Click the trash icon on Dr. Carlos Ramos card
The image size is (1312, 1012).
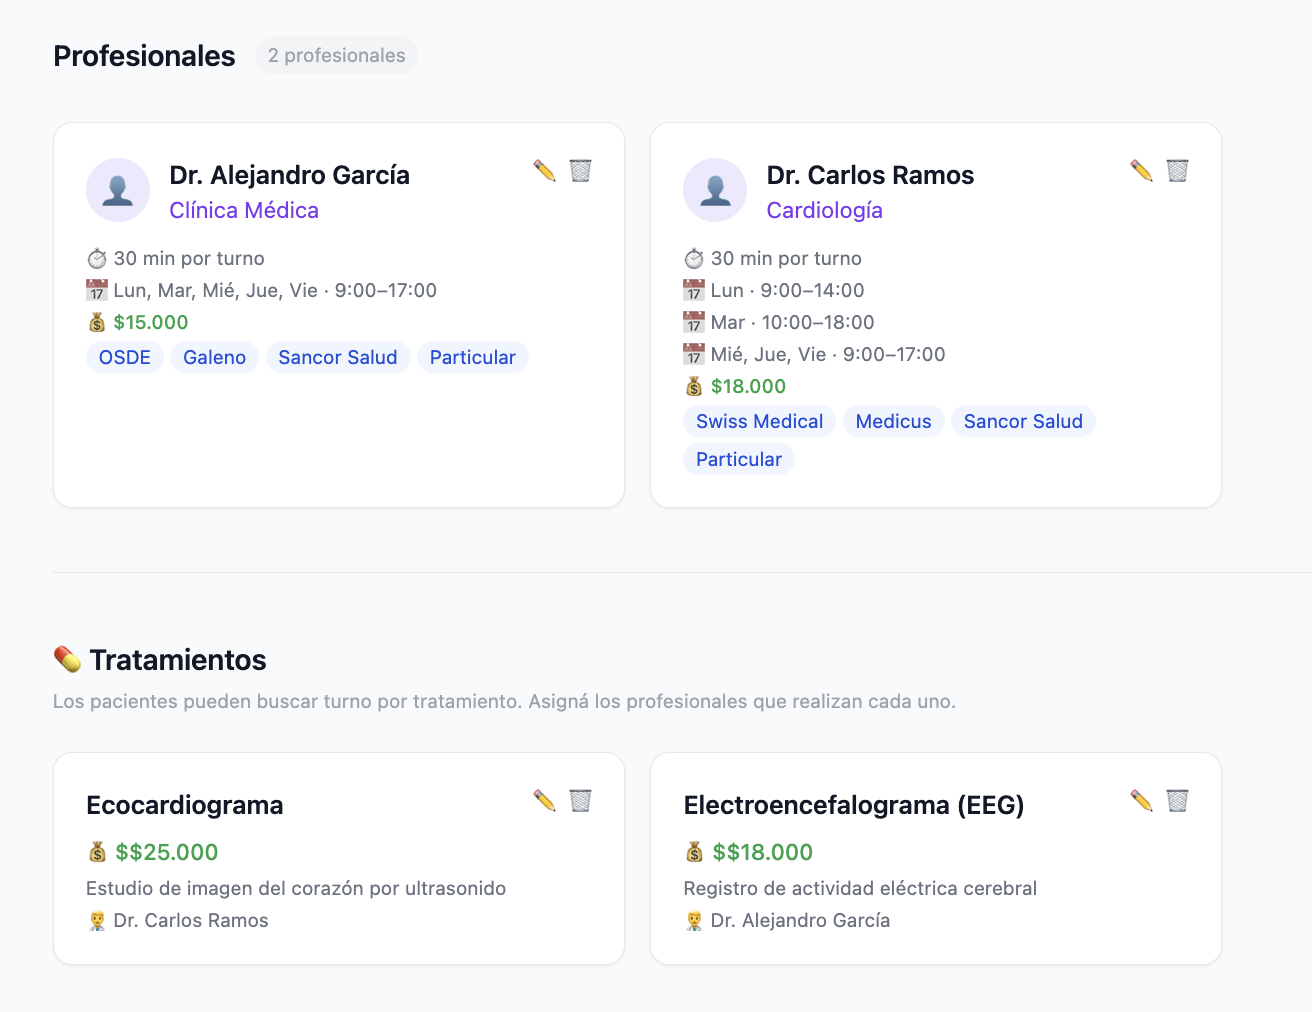point(1177,170)
